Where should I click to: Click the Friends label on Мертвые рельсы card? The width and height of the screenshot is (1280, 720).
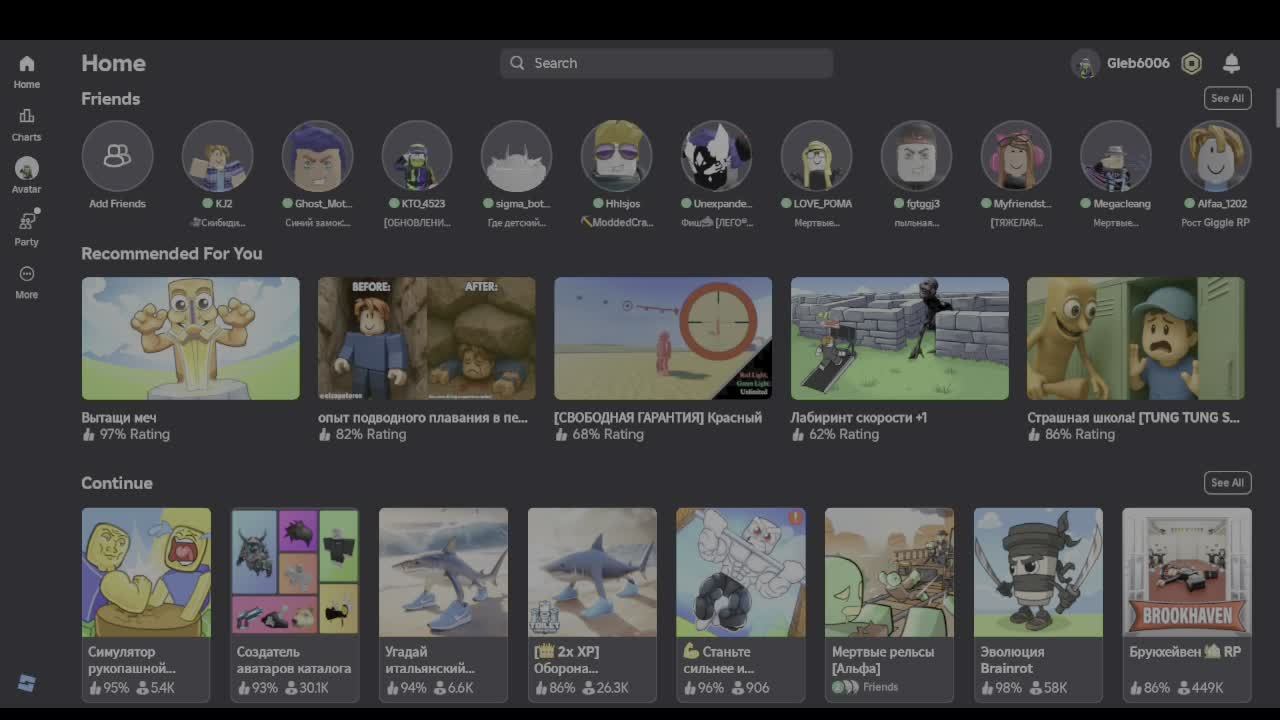click(880, 688)
